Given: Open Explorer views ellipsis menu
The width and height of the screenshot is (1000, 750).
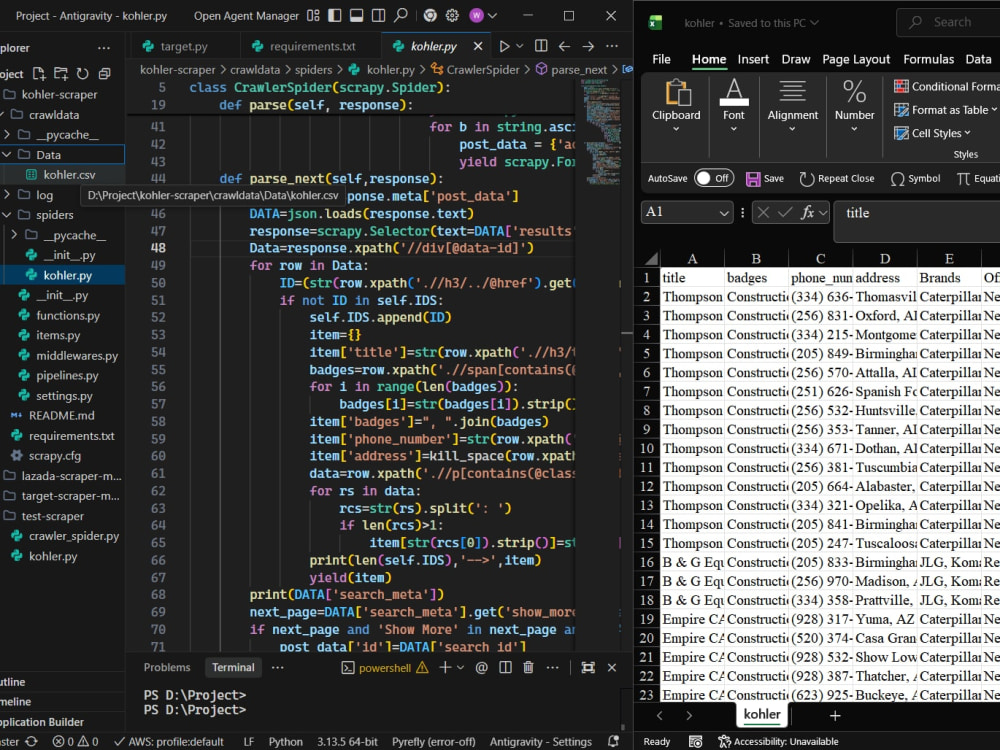Looking at the screenshot, I should (x=103, y=48).
